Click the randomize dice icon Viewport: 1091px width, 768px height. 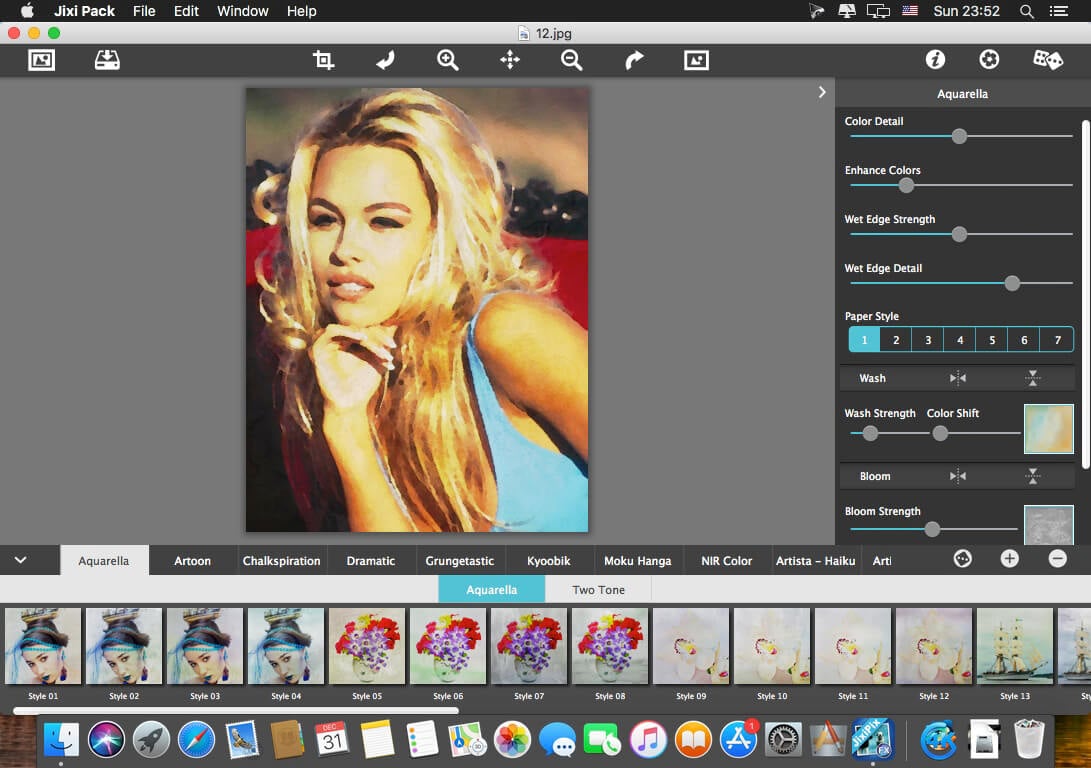(x=1047, y=60)
